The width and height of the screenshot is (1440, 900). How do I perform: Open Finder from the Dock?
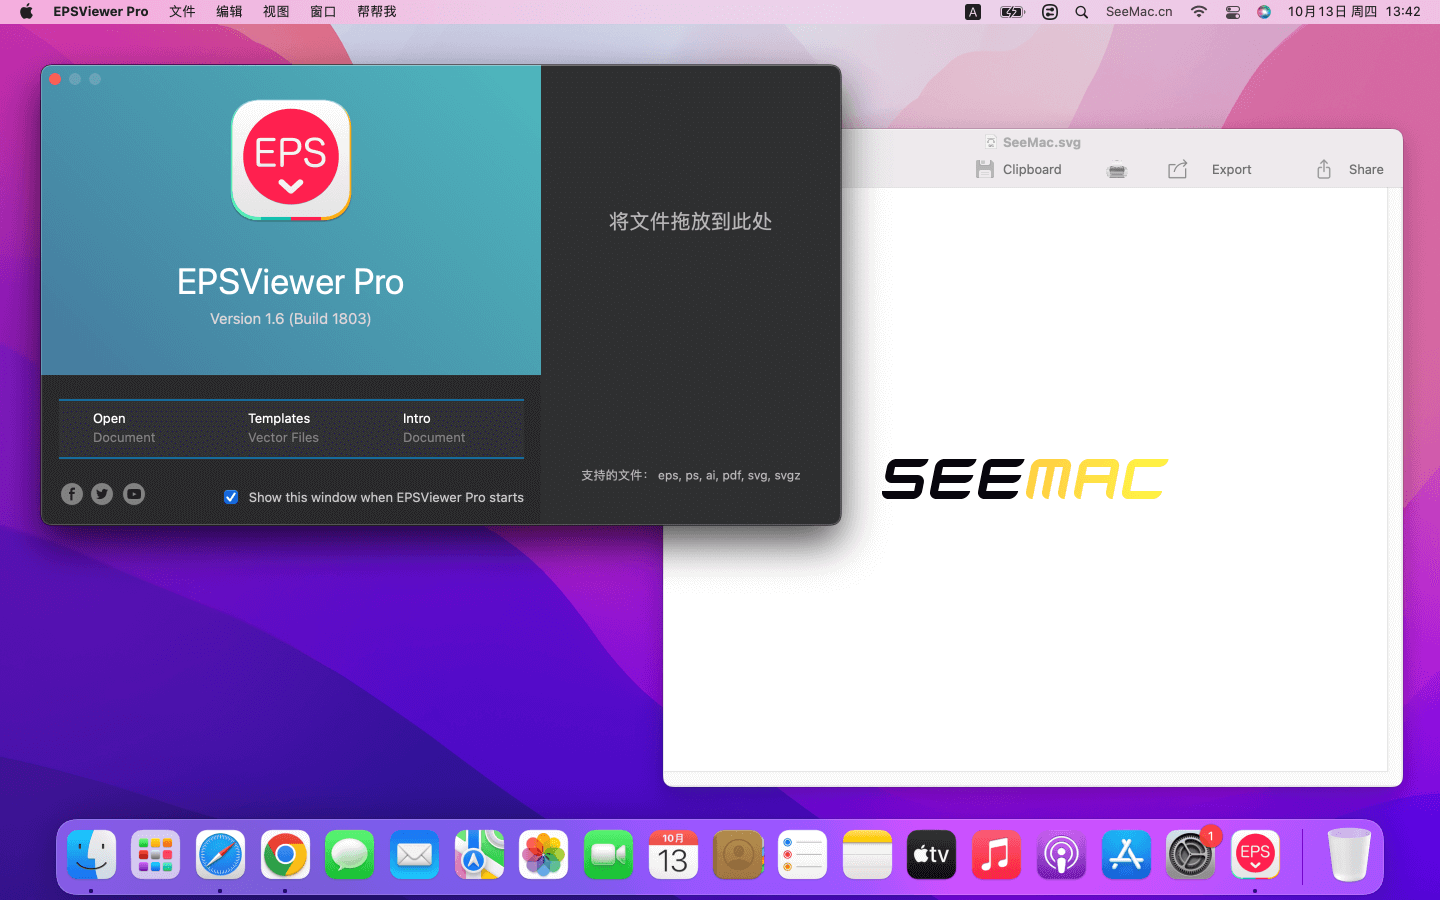click(x=92, y=855)
